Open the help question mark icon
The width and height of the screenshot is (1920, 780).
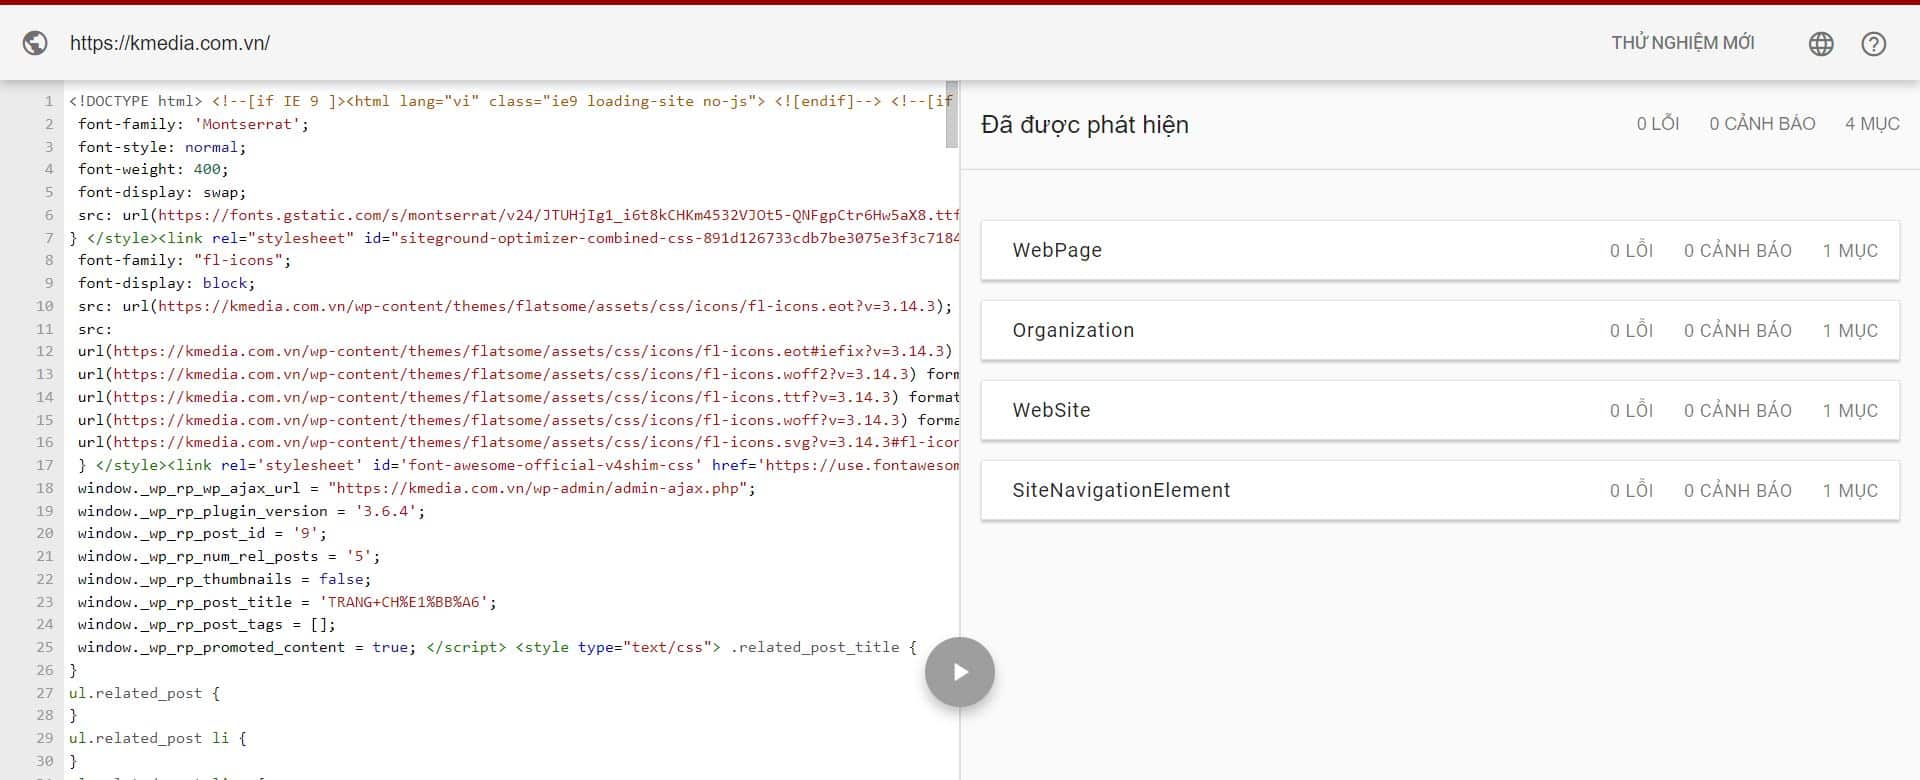tap(1873, 43)
